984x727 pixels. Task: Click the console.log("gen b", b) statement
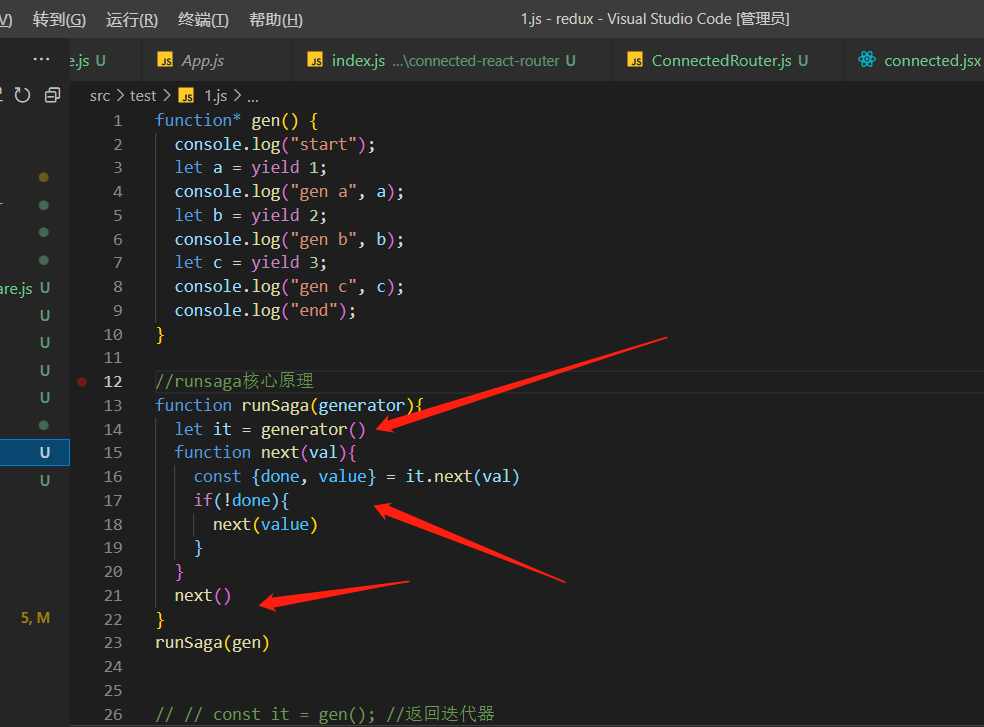[x=289, y=239]
